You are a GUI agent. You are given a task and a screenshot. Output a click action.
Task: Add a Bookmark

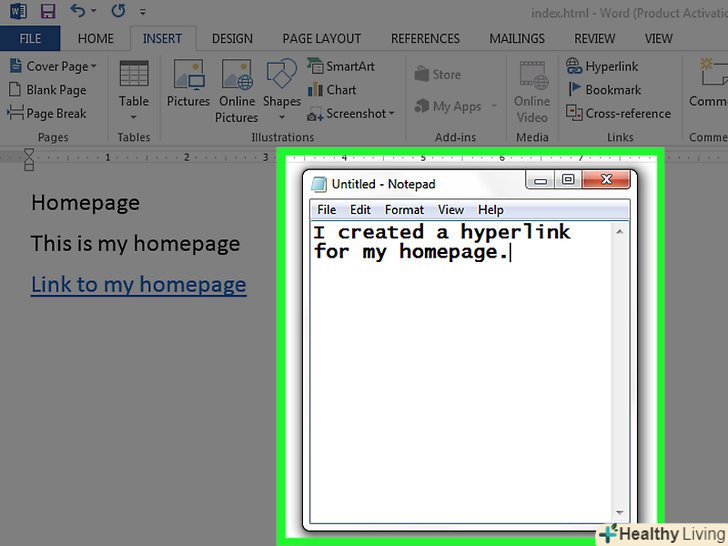pos(604,90)
